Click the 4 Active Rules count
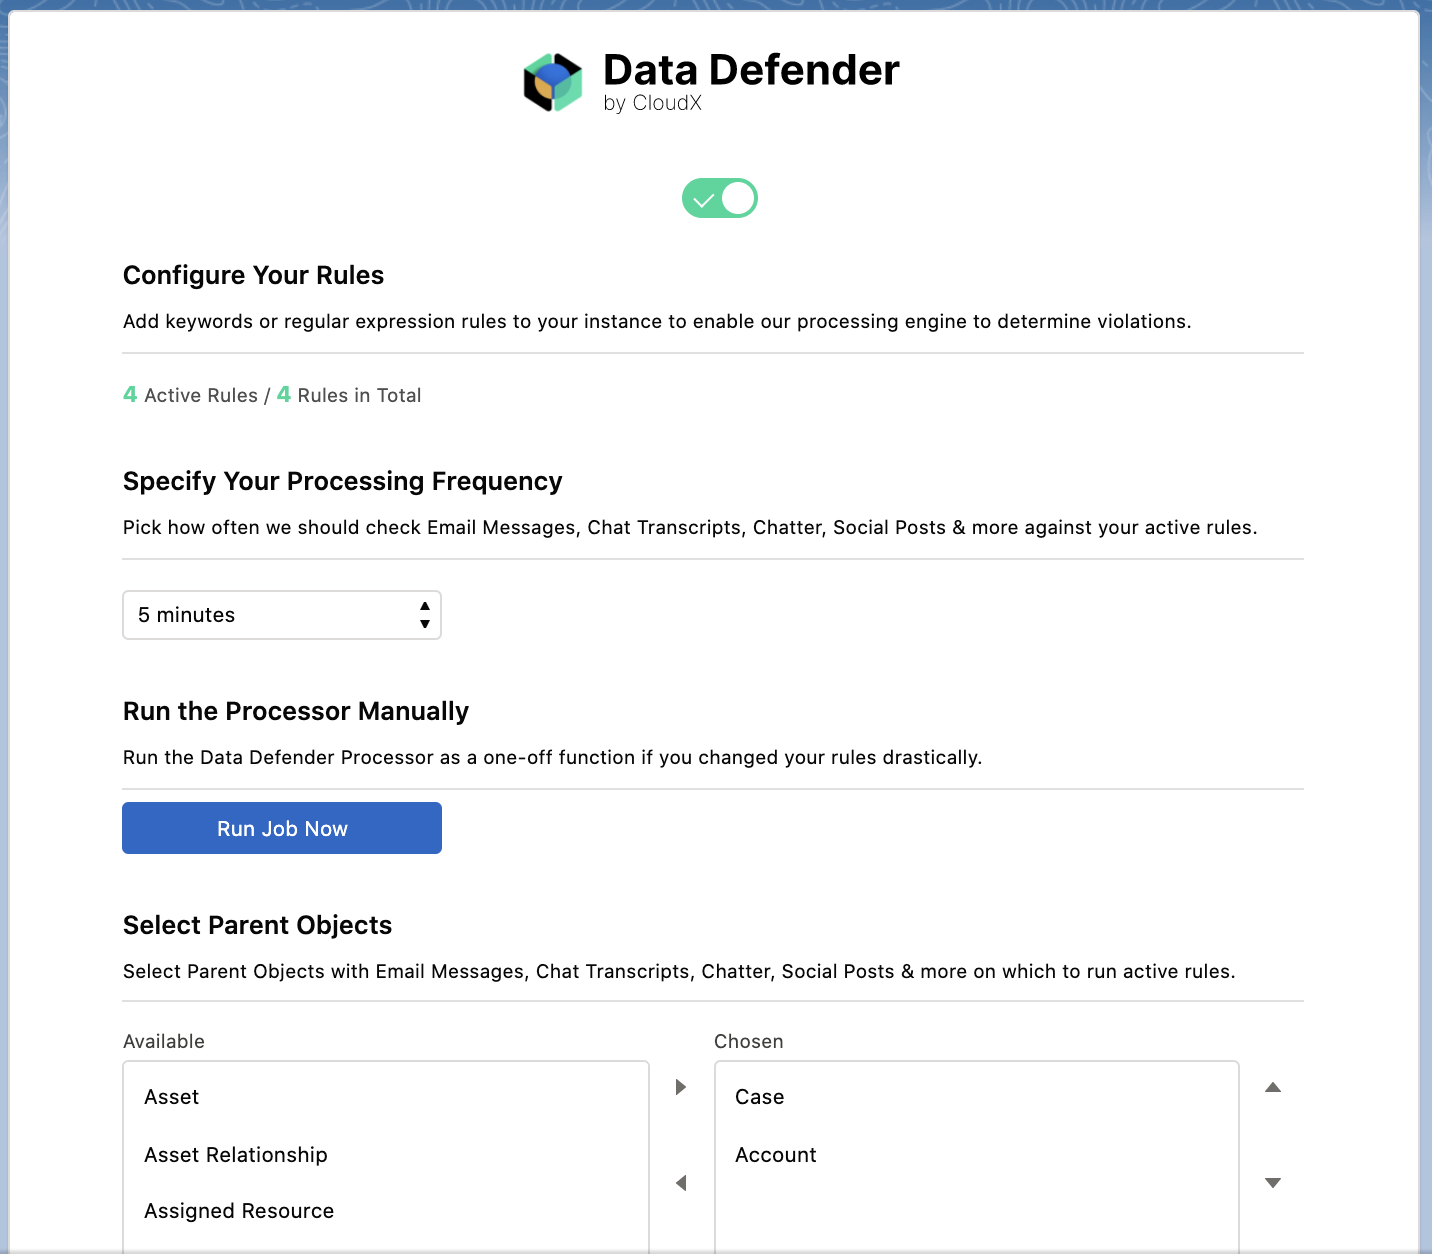 [x=190, y=395]
